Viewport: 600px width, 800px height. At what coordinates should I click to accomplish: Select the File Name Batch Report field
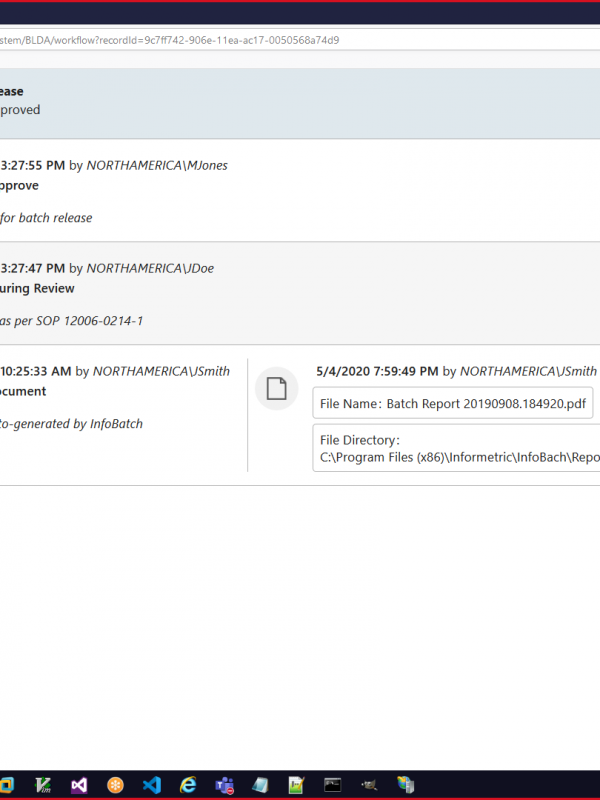coord(453,403)
